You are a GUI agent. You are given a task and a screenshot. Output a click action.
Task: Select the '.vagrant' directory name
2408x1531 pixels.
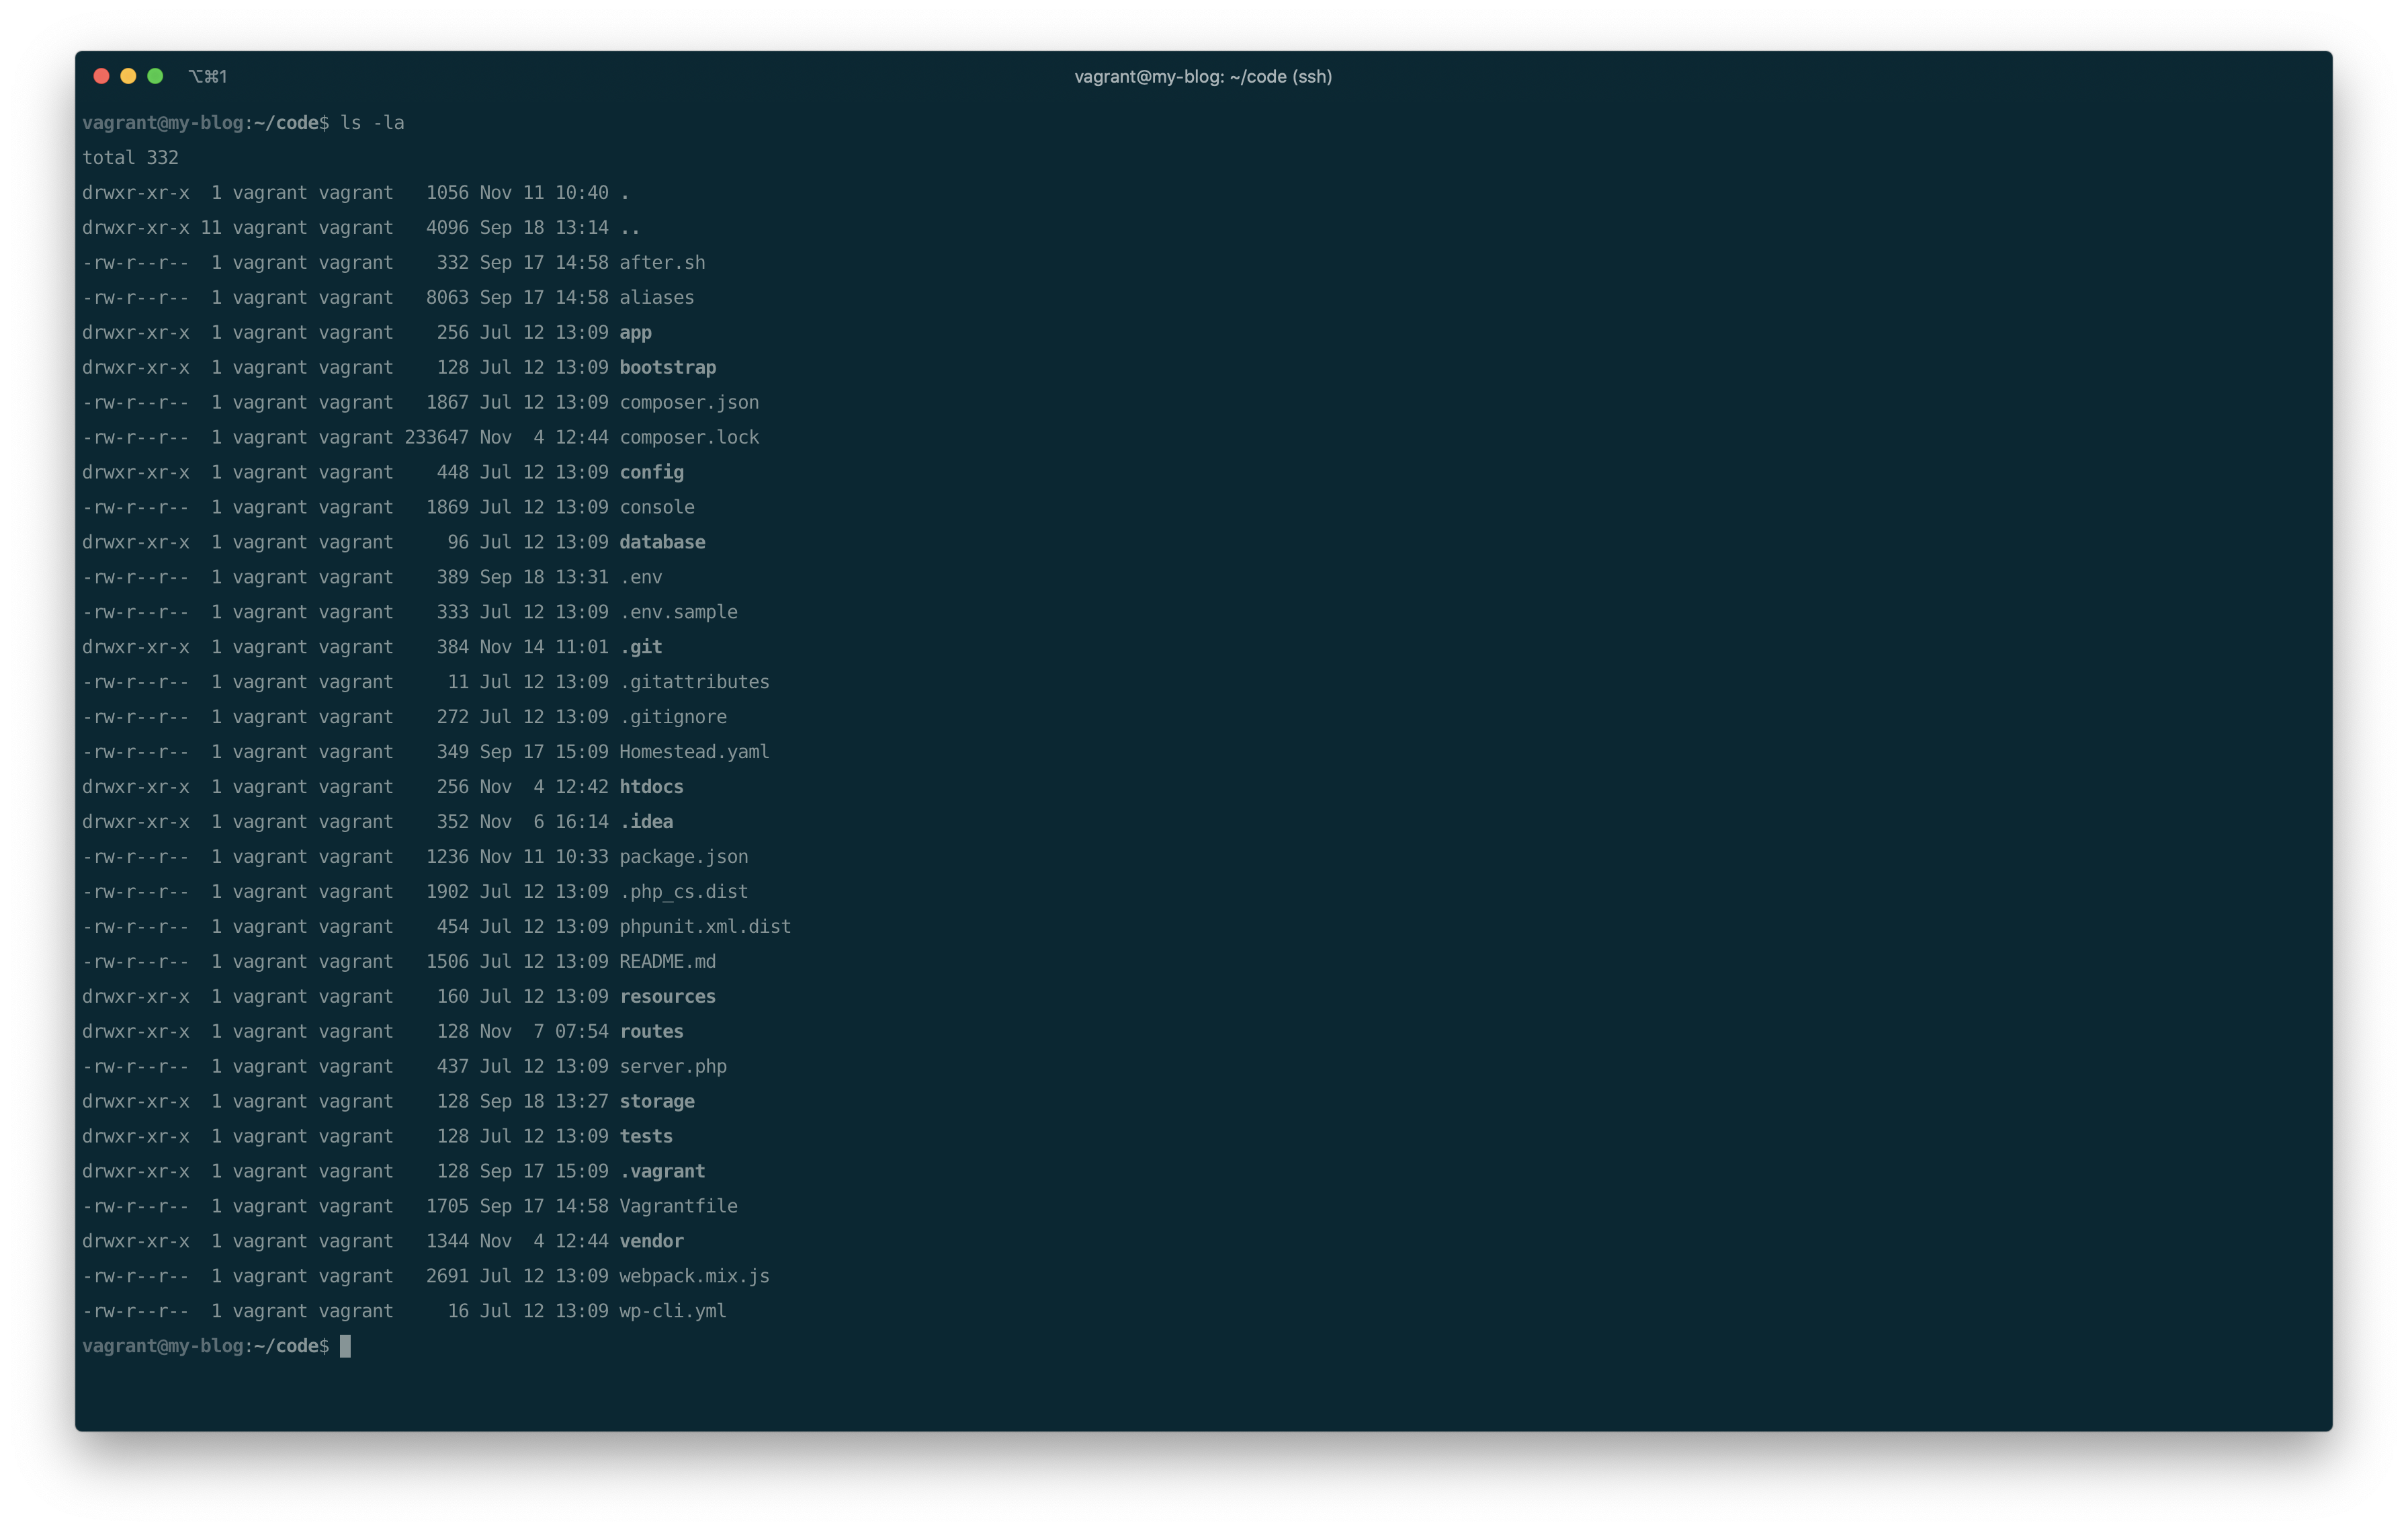coord(662,1172)
